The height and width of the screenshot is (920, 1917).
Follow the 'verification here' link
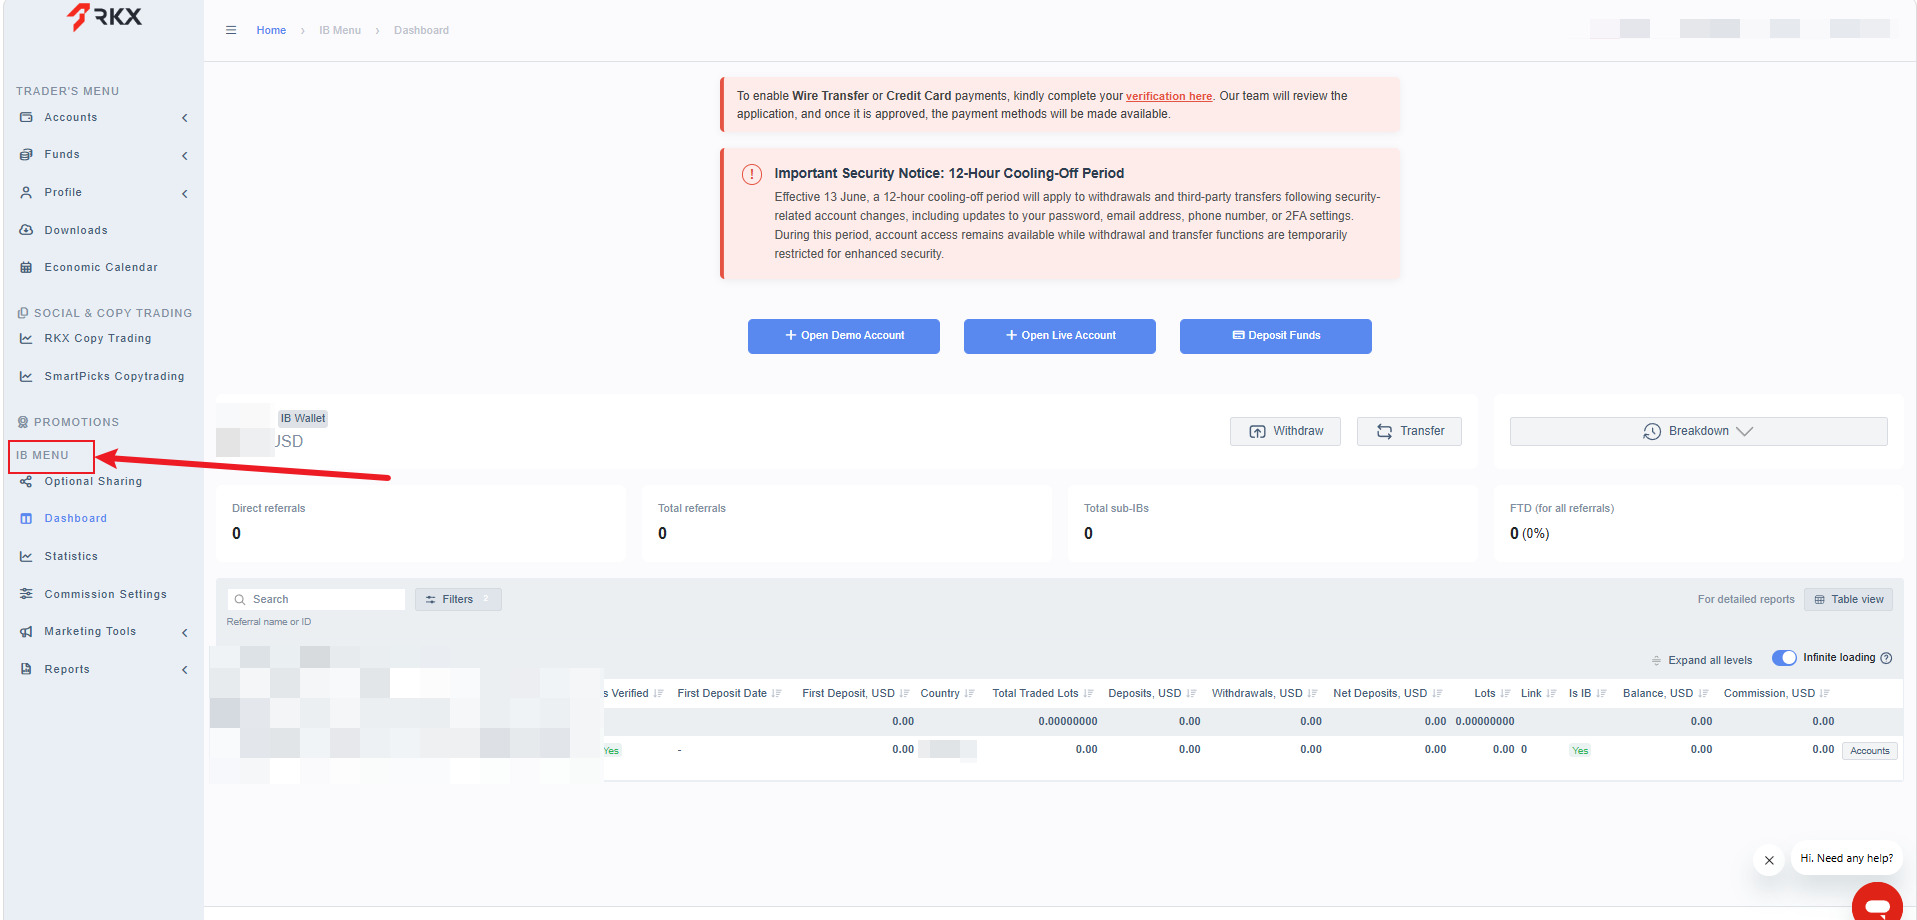tap(1169, 96)
